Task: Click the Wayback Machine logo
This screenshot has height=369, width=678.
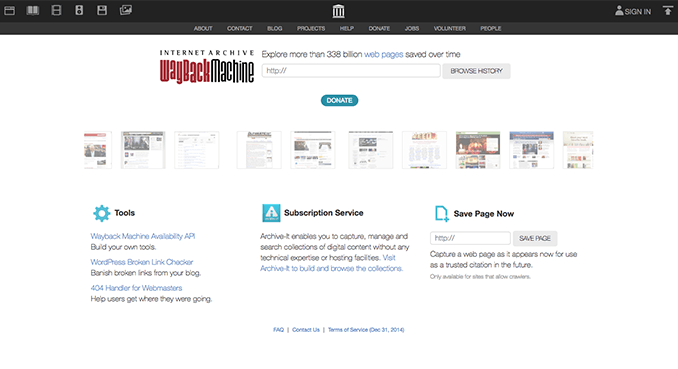Action: point(207,66)
